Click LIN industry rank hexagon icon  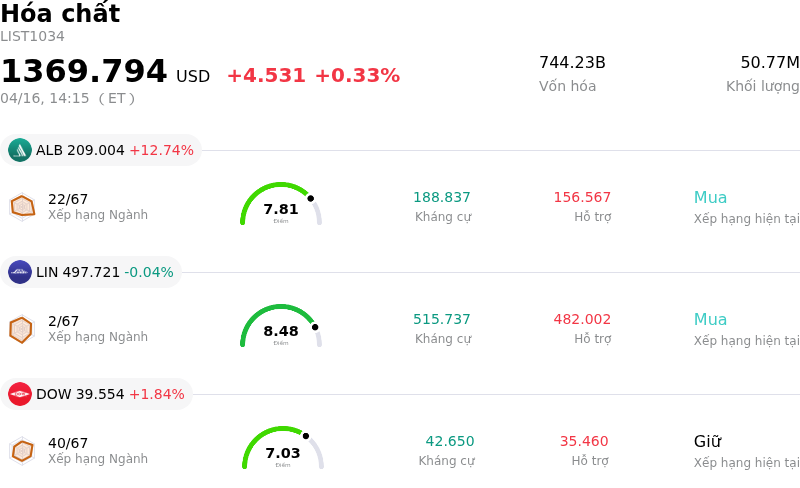click(x=21, y=329)
